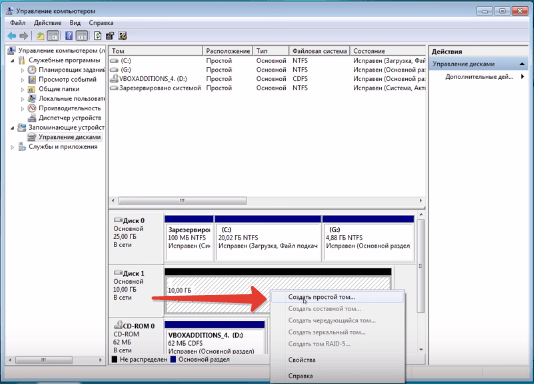Choose Создать простой том… in context menu

[x=337, y=297]
